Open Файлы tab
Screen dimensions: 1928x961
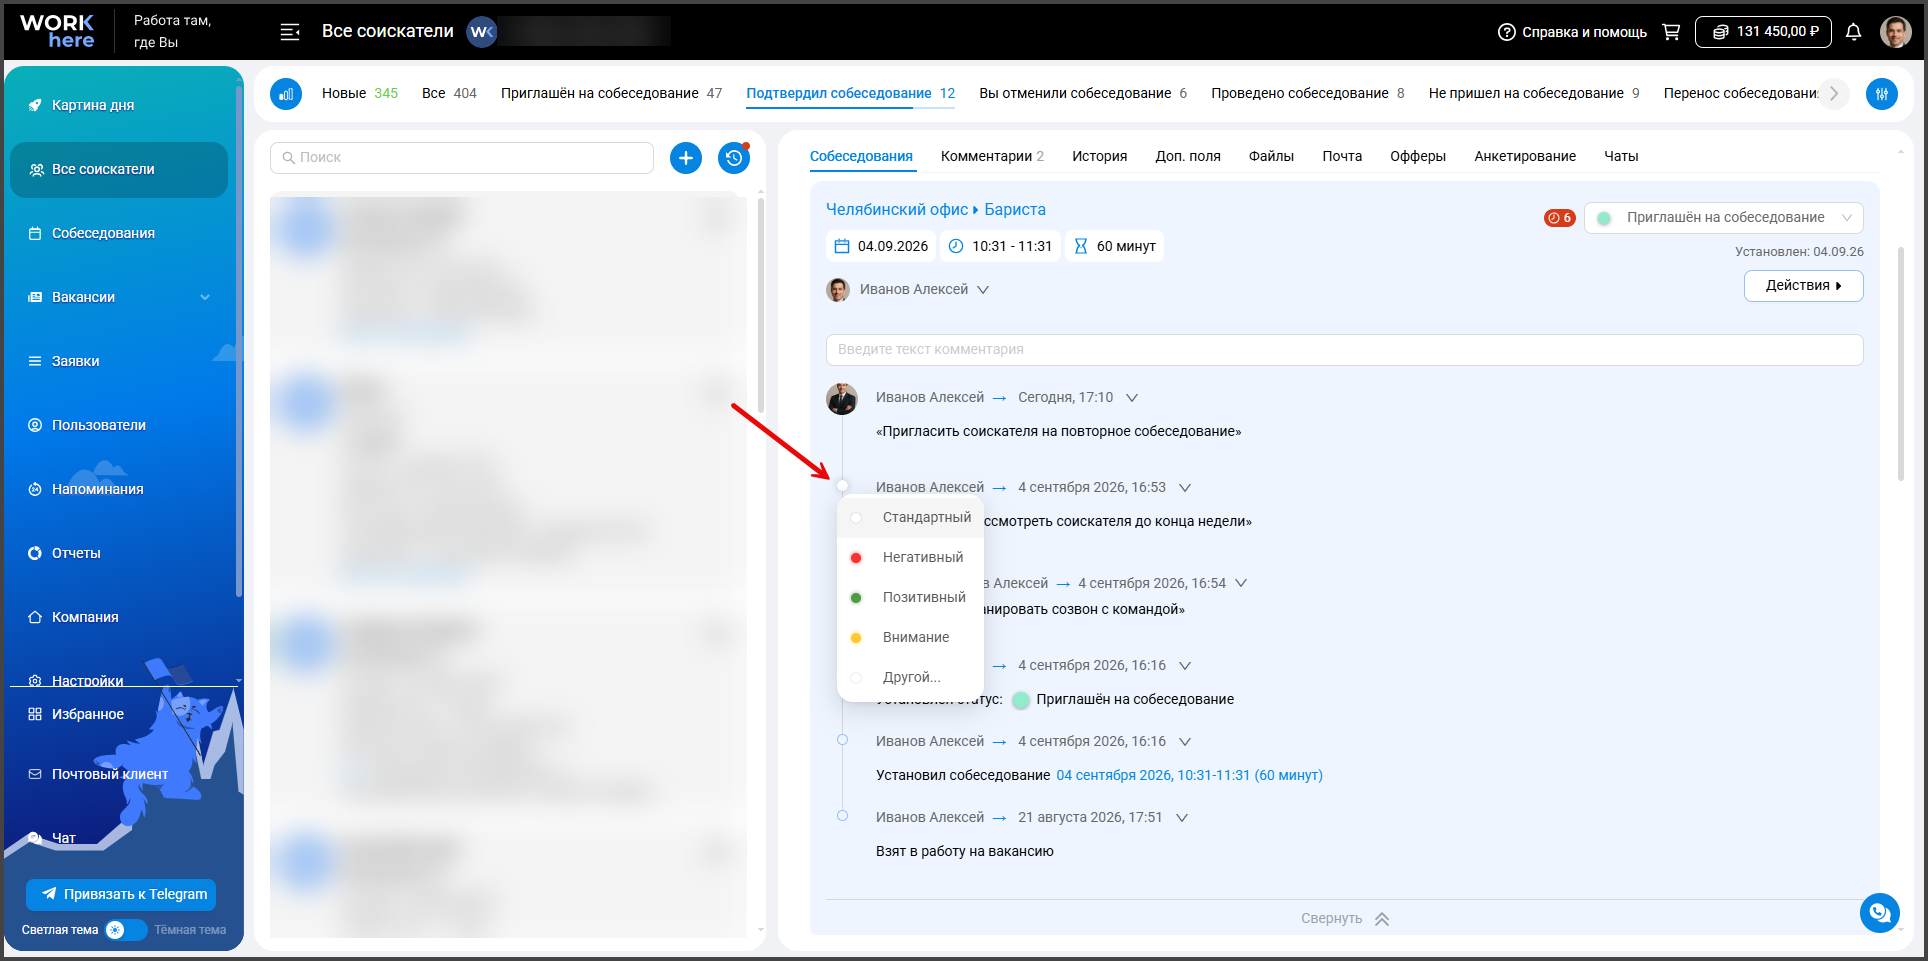(1271, 156)
